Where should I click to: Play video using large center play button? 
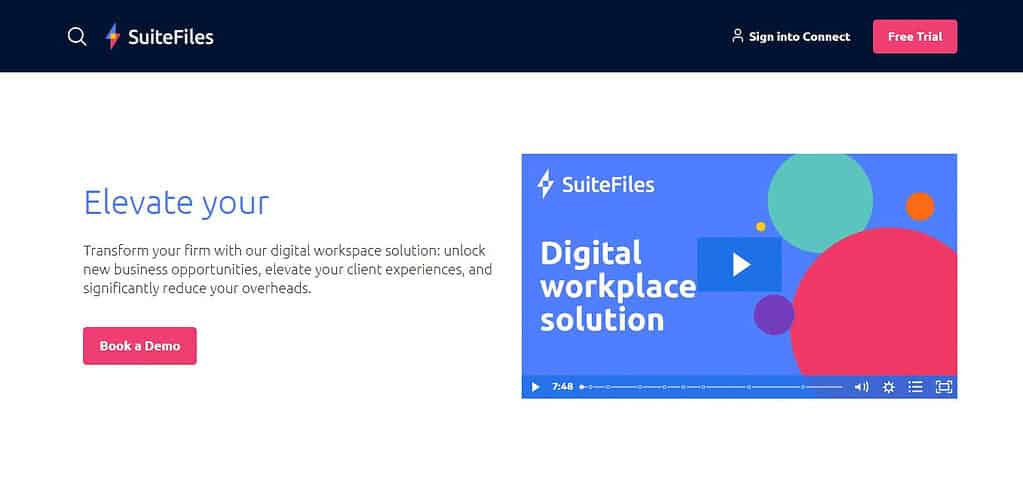(x=739, y=264)
